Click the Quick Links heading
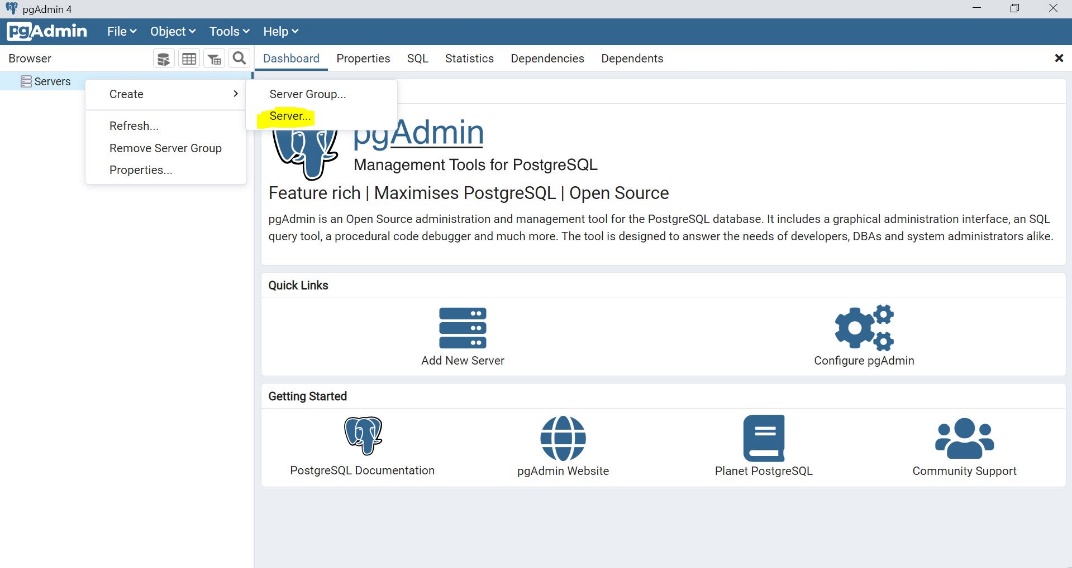Image resolution: width=1072 pixels, height=568 pixels. (x=298, y=285)
